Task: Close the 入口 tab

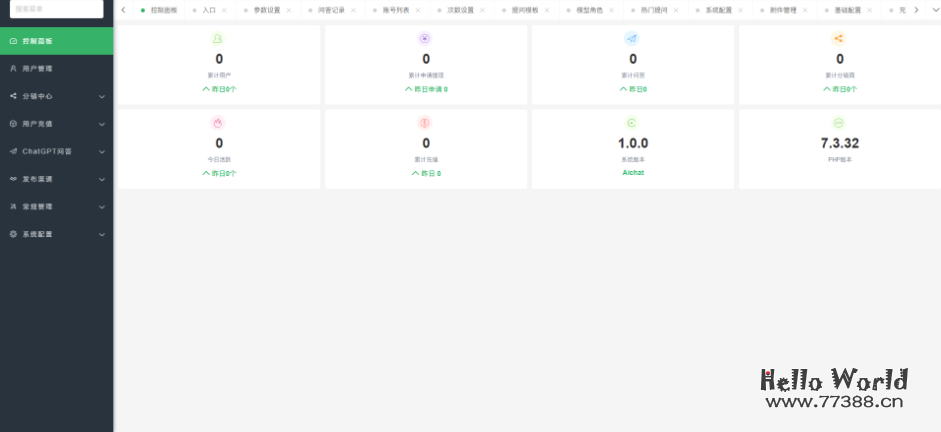Action: tap(224, 10)
